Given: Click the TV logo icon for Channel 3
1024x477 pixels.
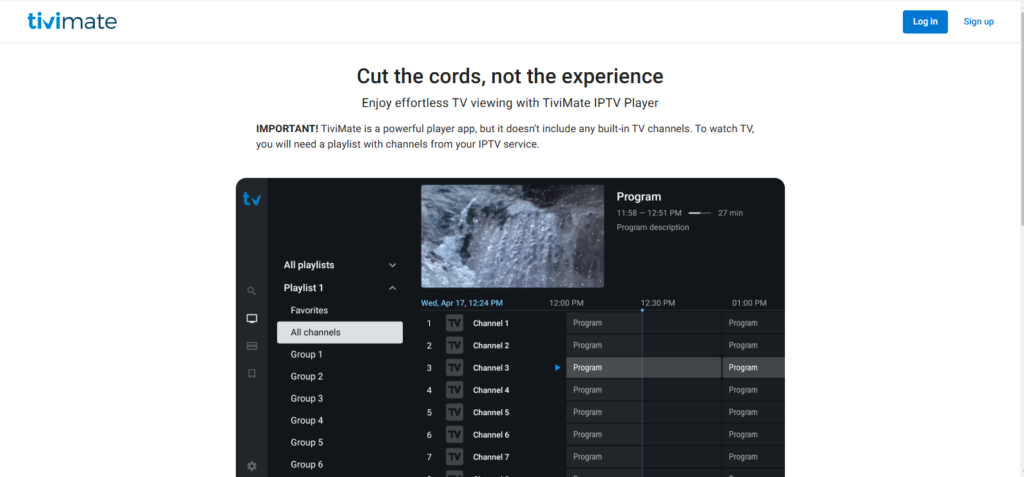Looking at the screenshot, I should (455, 367).
